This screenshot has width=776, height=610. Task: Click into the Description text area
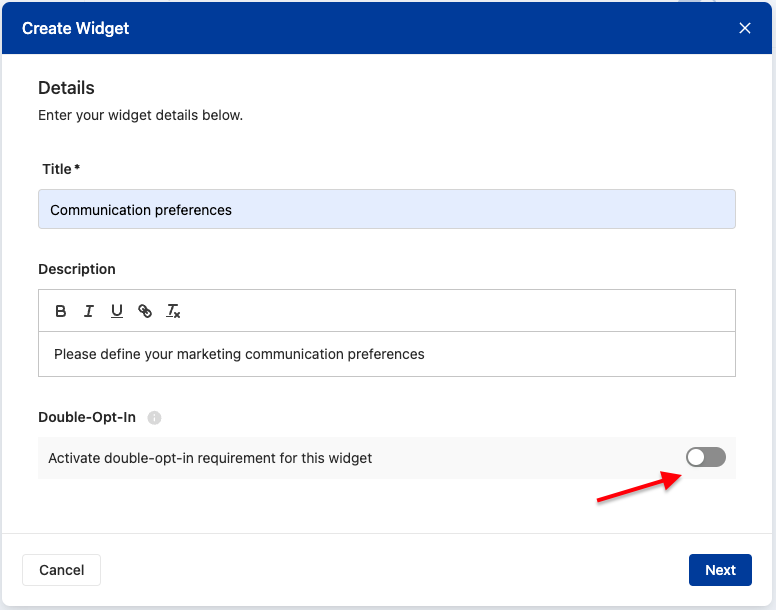tap(387, 354)
